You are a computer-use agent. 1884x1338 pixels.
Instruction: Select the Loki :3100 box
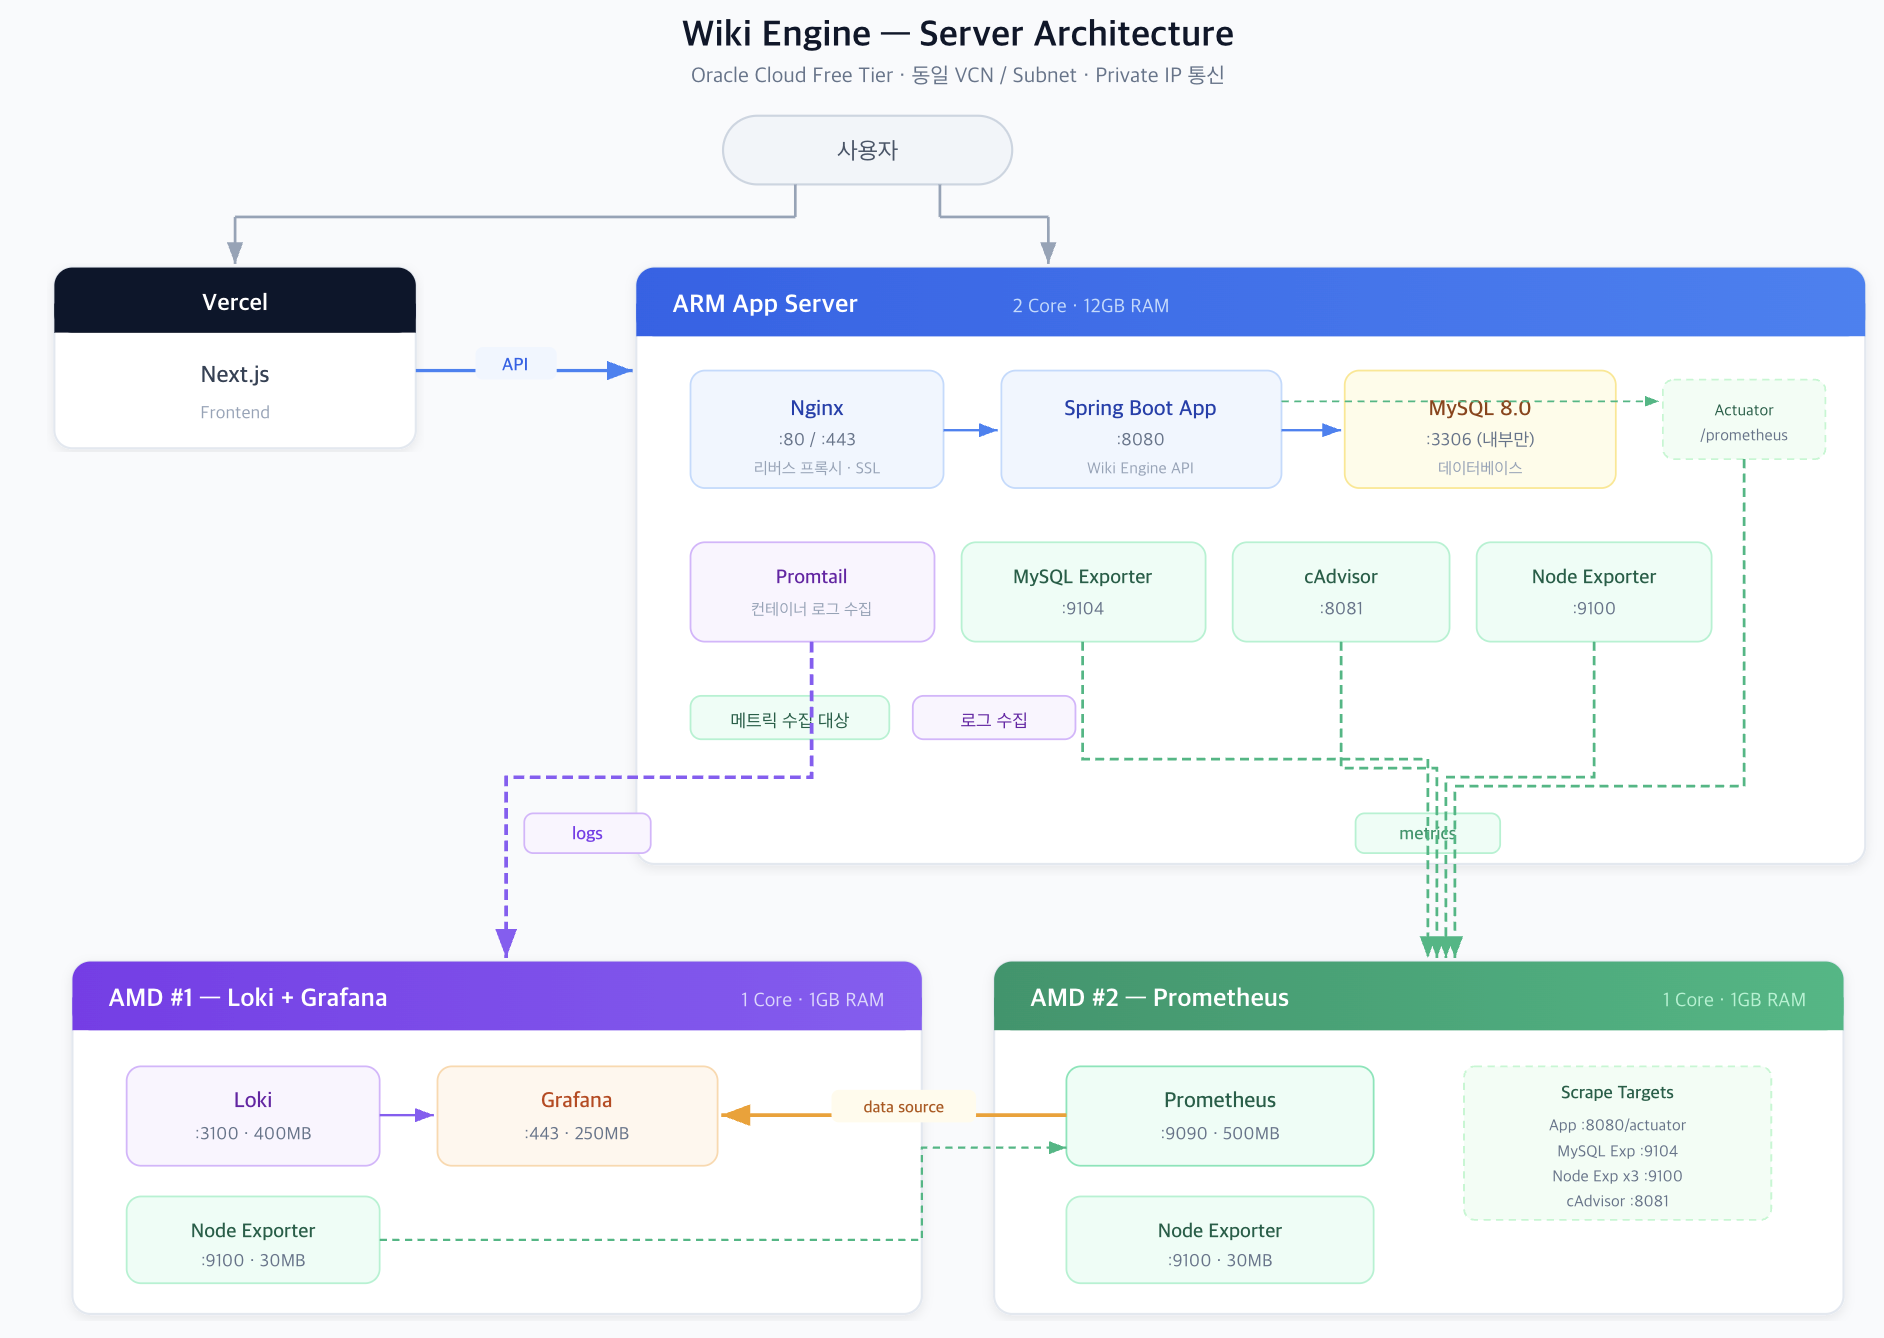tap(253, 1115)
